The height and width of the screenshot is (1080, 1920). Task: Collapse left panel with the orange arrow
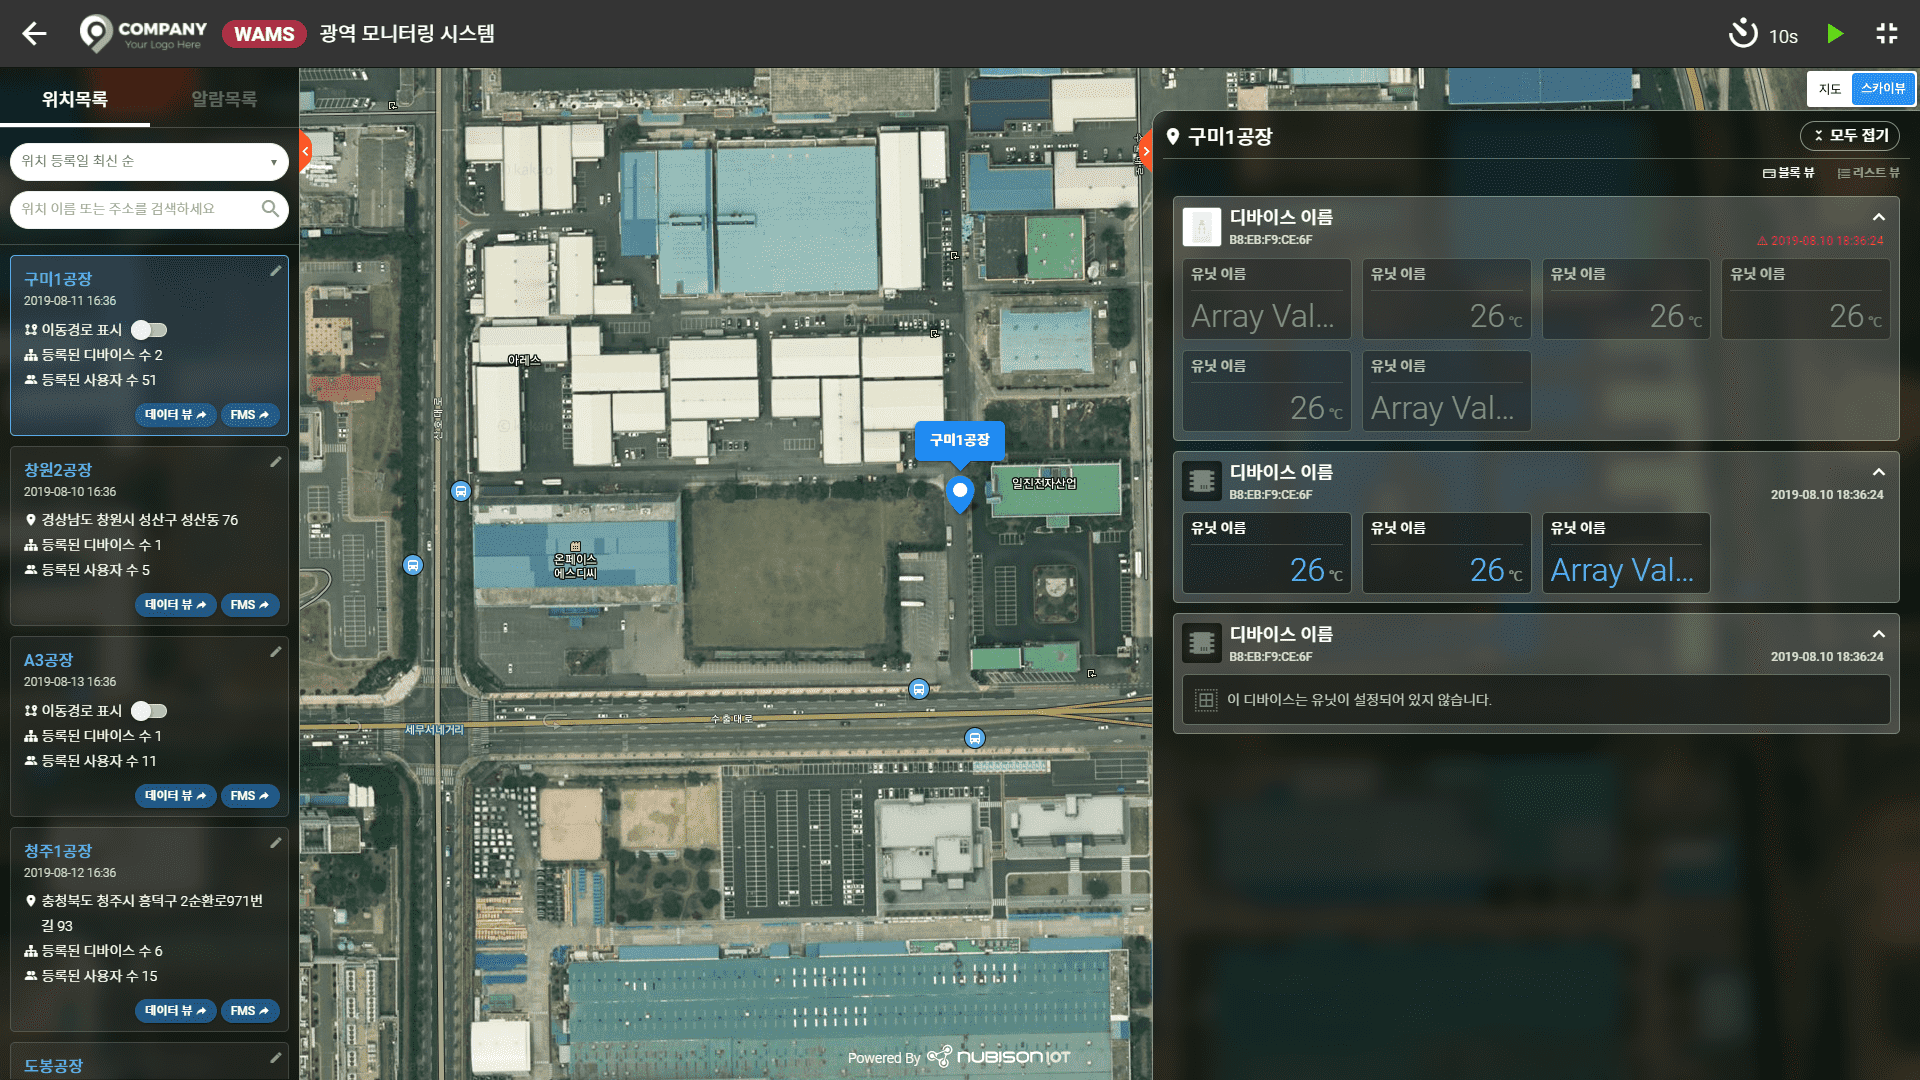click(x=305, y=152)
